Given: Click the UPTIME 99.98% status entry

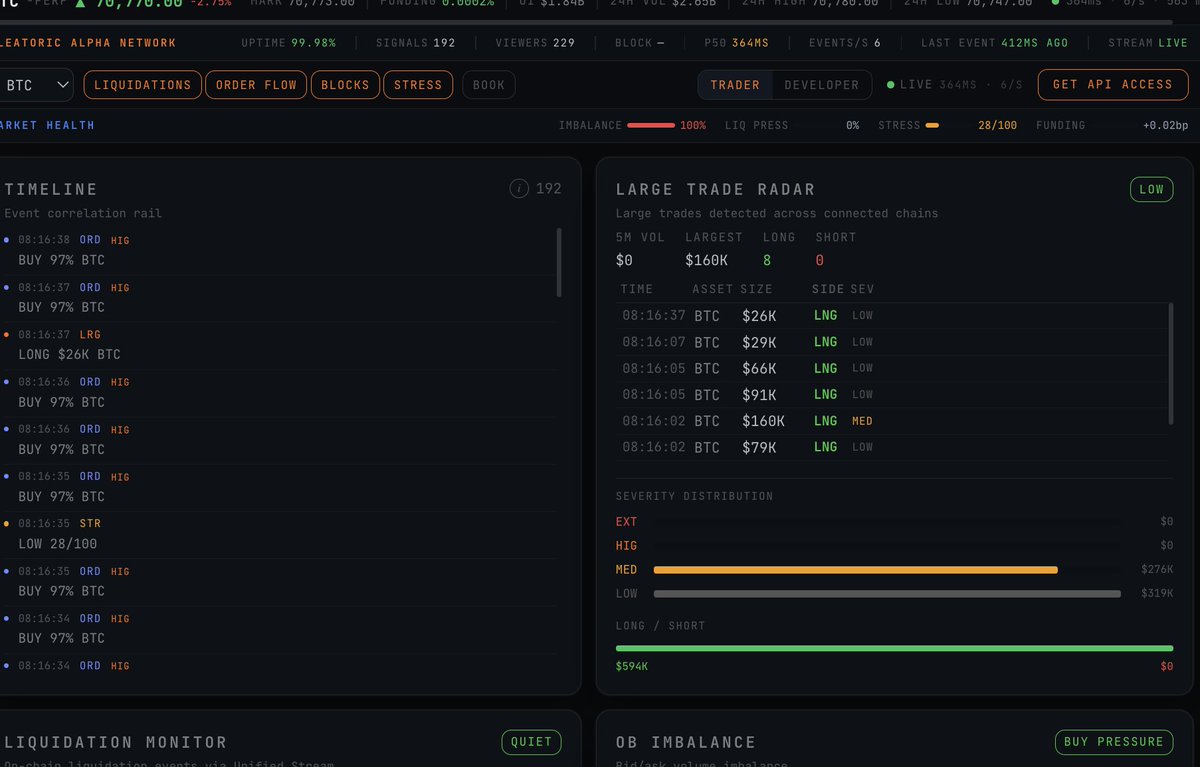Looking at the screenshot, I should [x=289, y=43].
